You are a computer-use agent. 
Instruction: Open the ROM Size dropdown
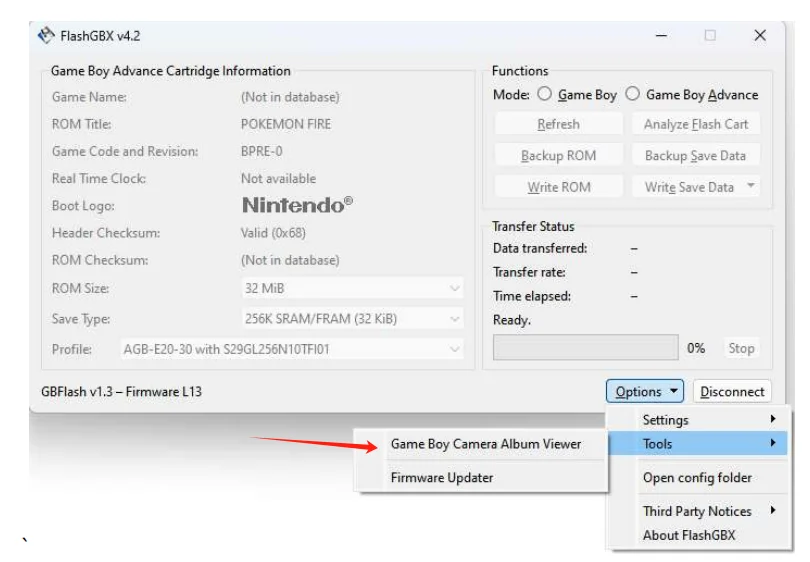click(352, 289)
